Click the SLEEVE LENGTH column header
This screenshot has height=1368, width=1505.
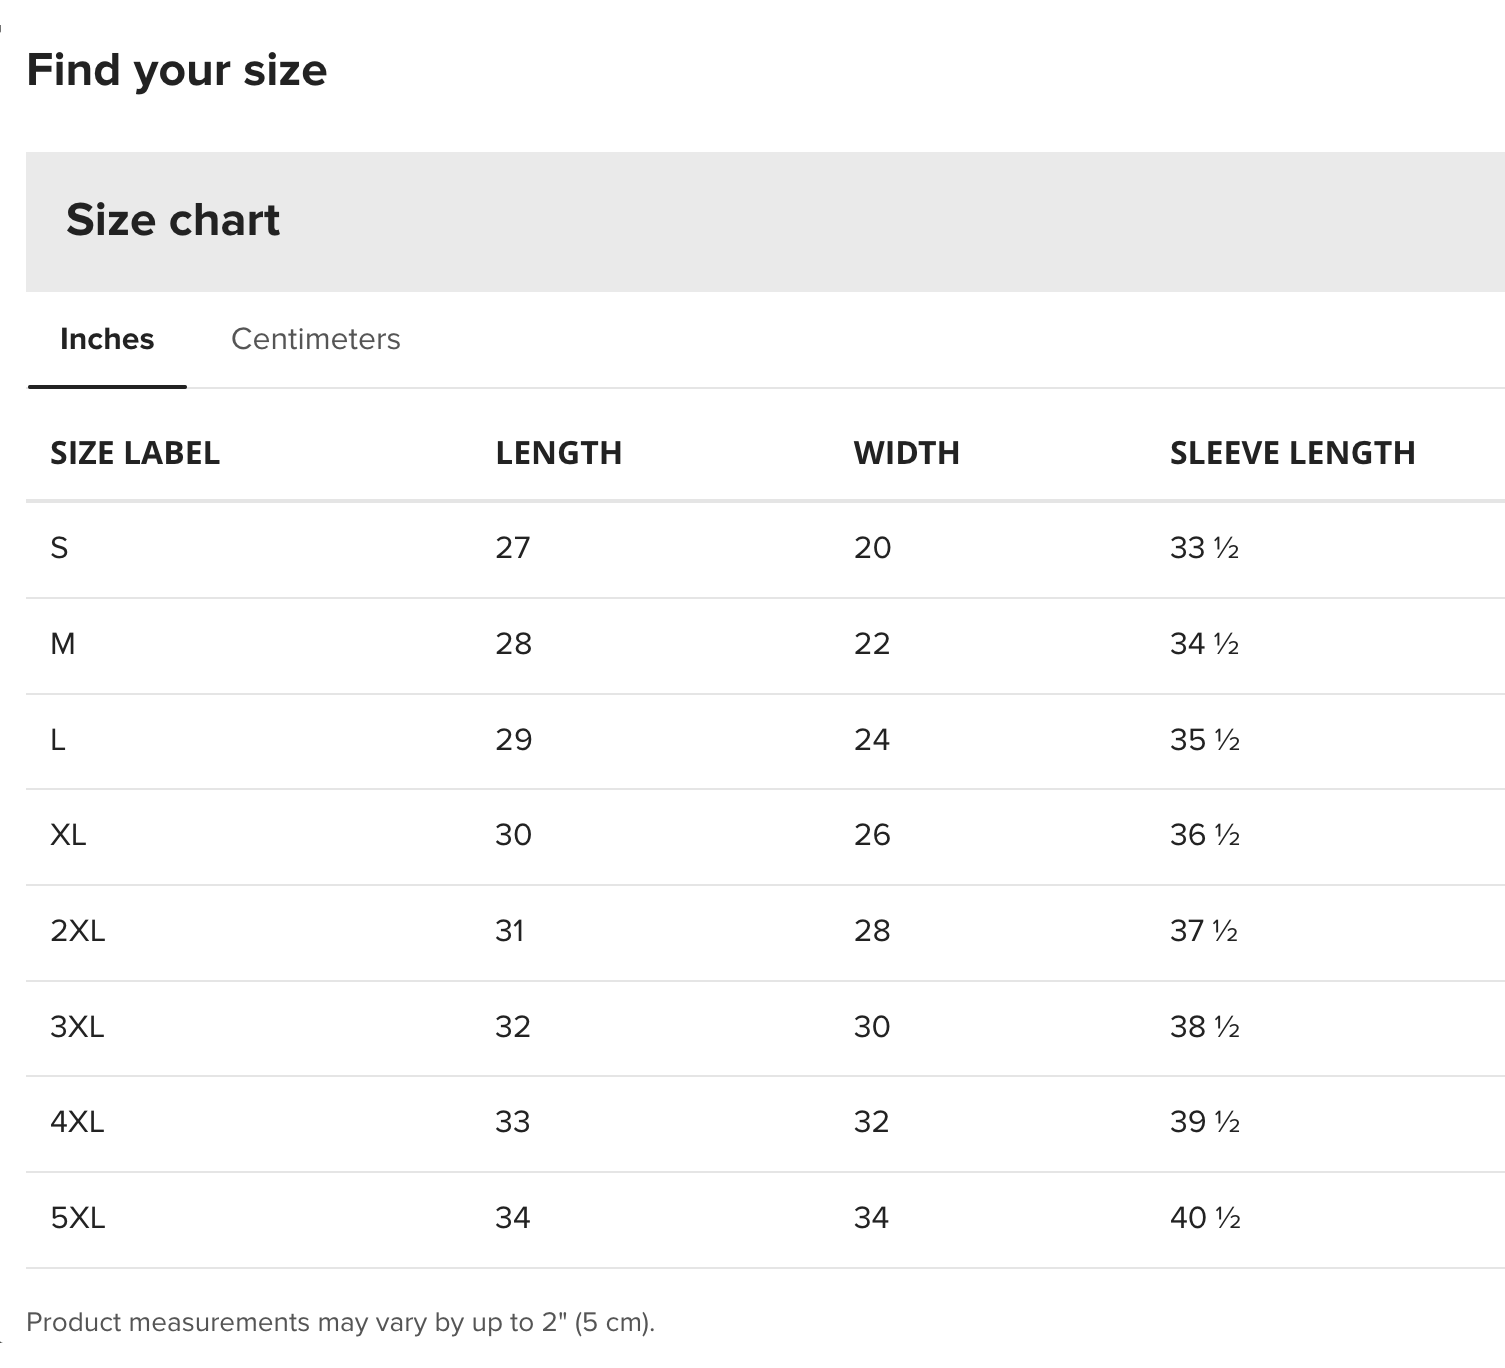coord(1292,453)
